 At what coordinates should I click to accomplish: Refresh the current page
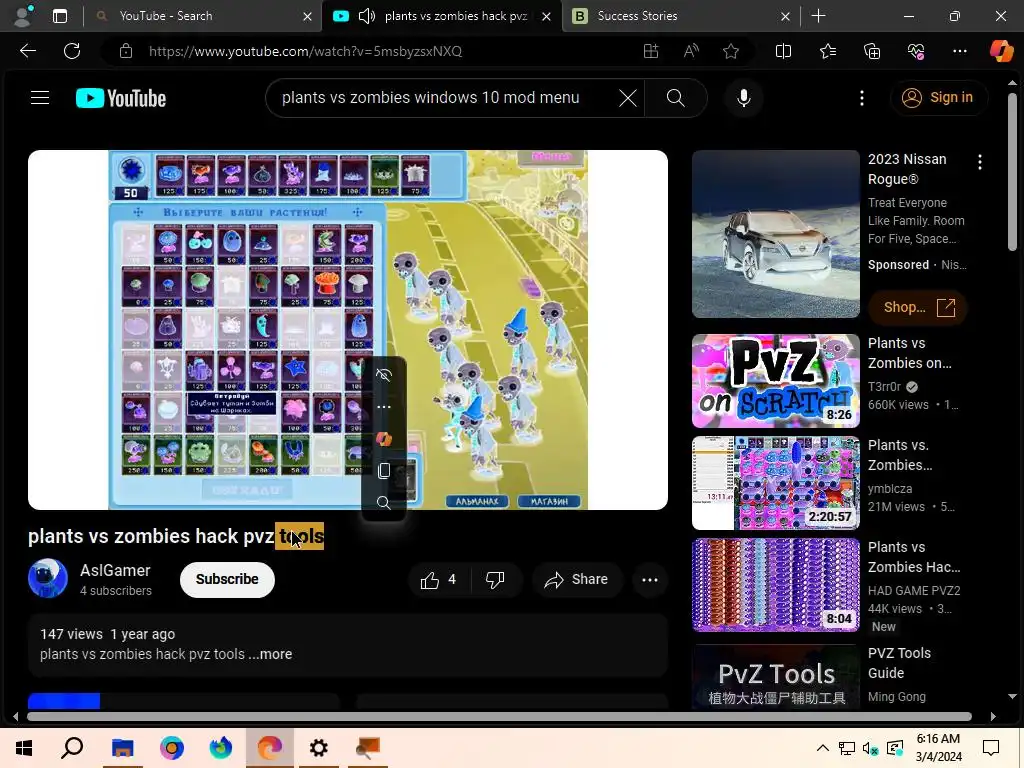point(72,51)
